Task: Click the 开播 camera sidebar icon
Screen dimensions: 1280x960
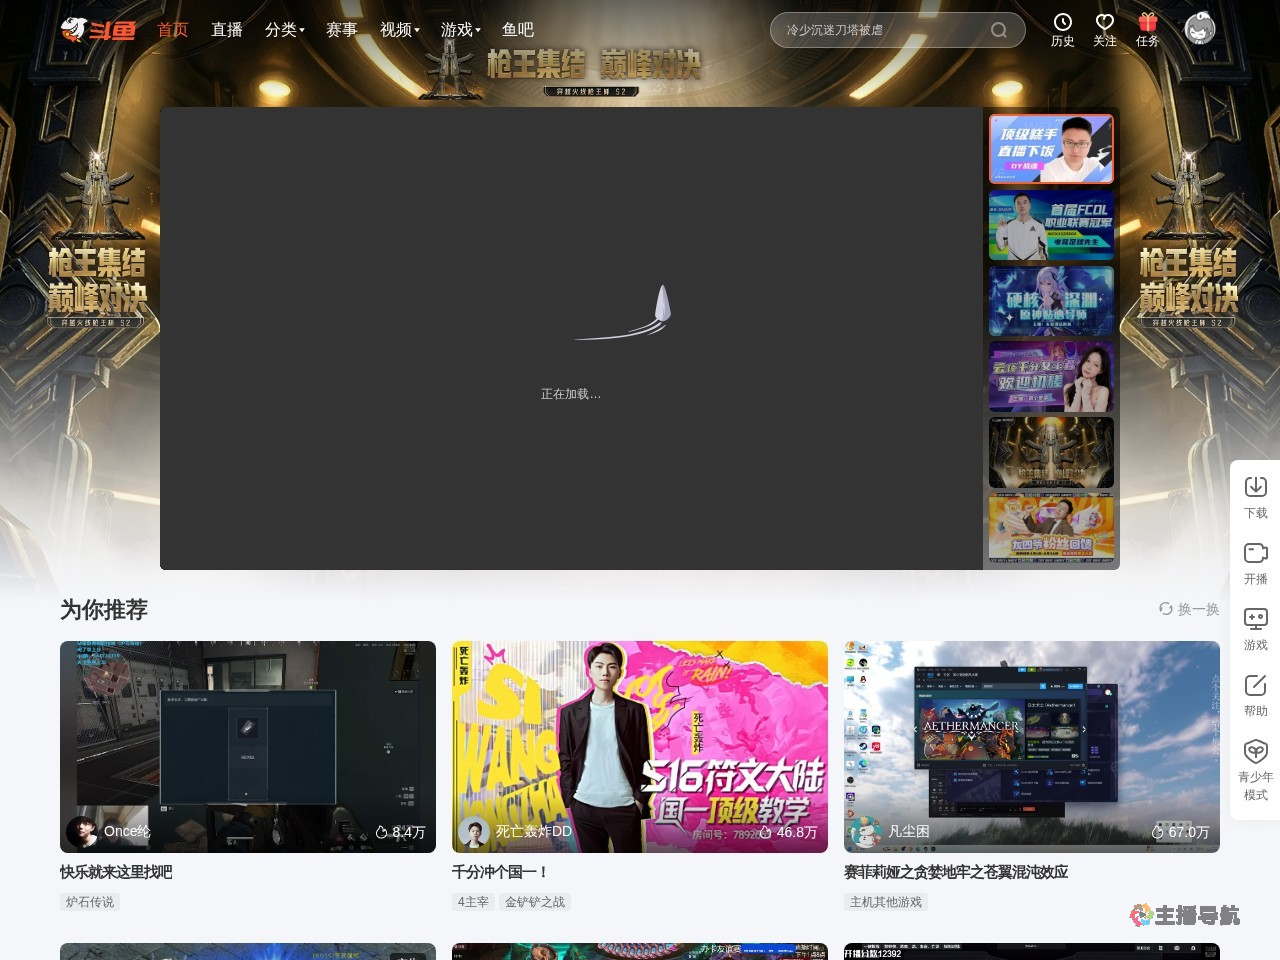Action: pyautogui.click(x=1255, y=553)
